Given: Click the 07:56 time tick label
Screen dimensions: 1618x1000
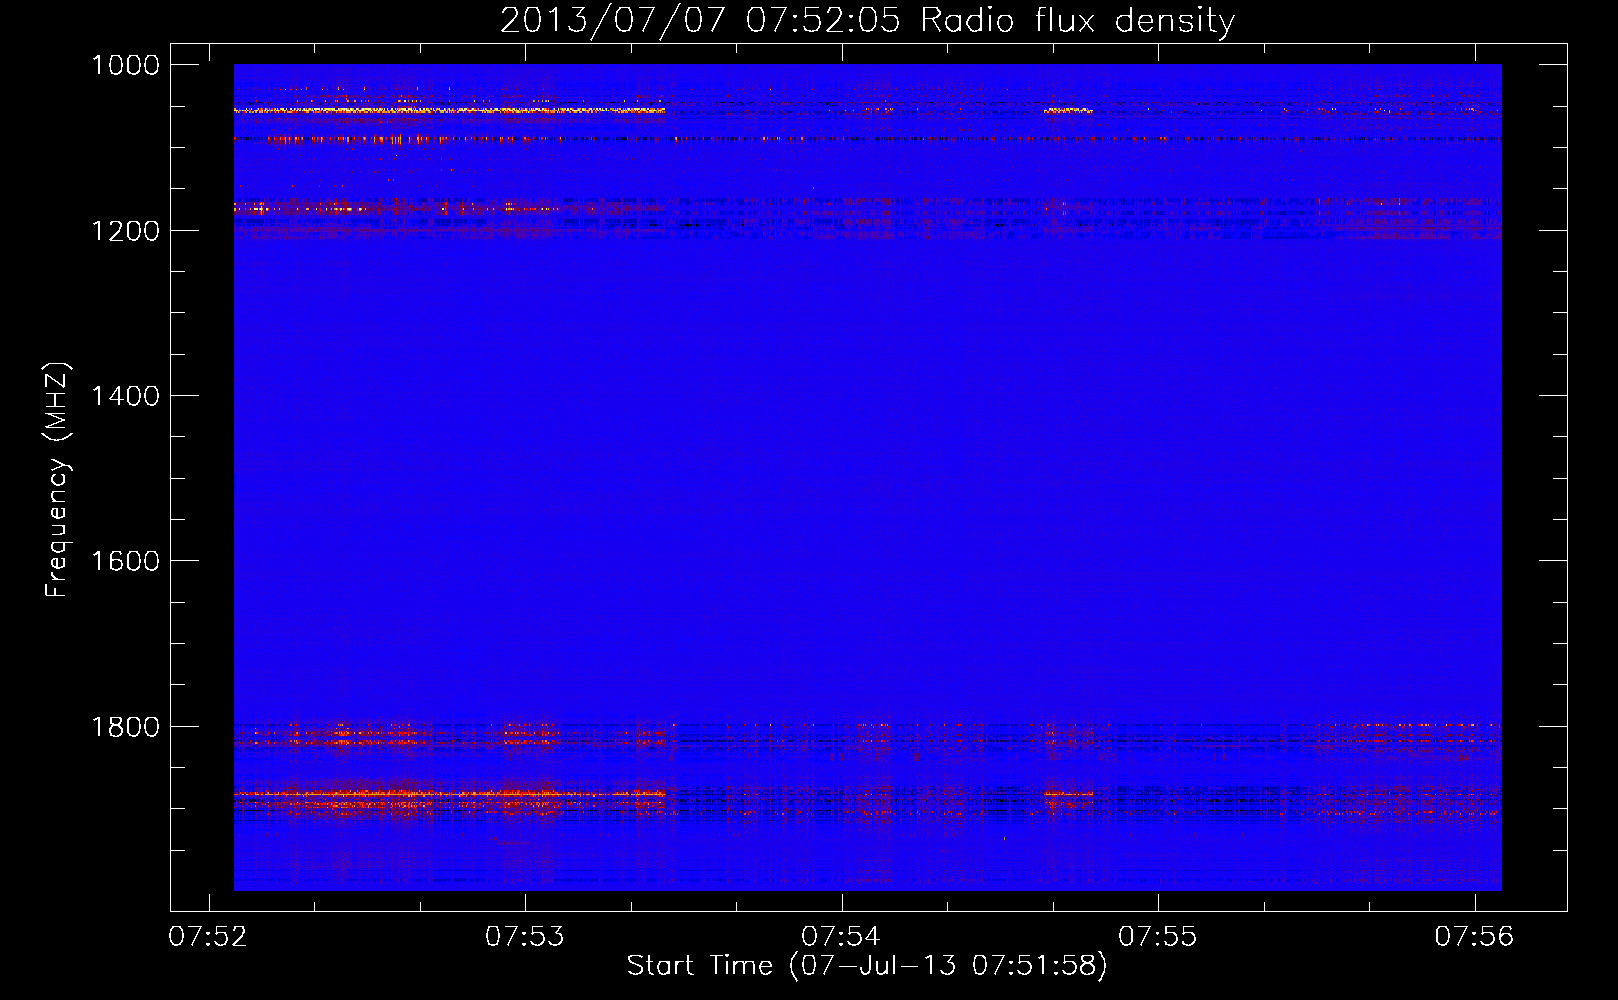Looking at the screenshot, I should [x=1474, y=936].
